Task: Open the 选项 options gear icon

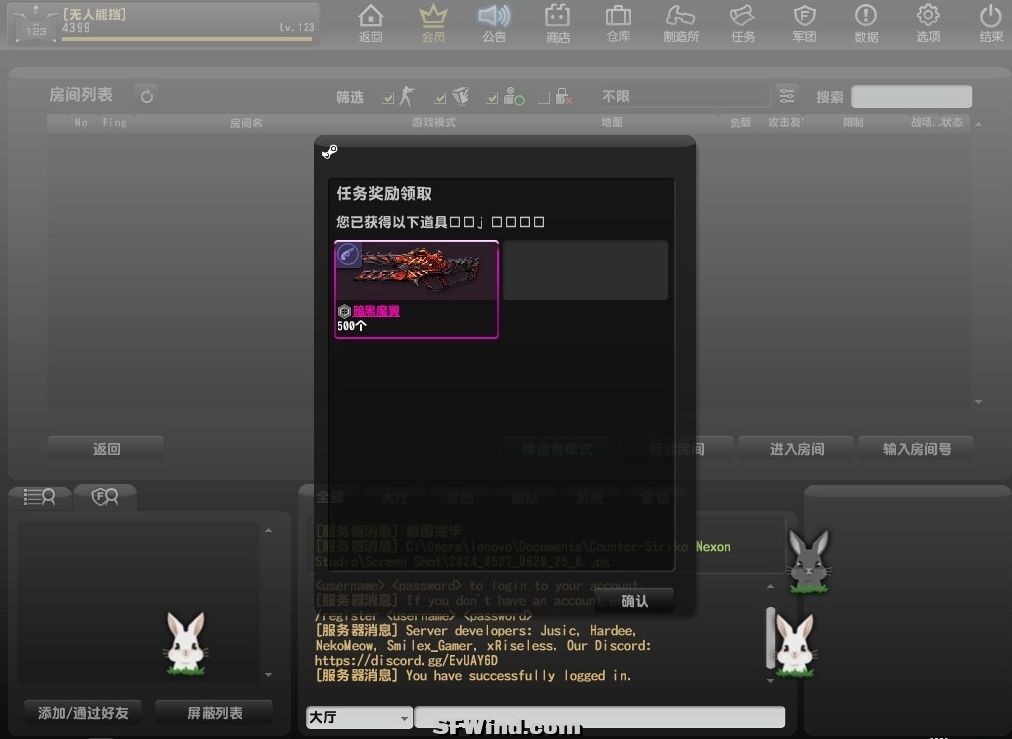Action: (x=928, y=23)
